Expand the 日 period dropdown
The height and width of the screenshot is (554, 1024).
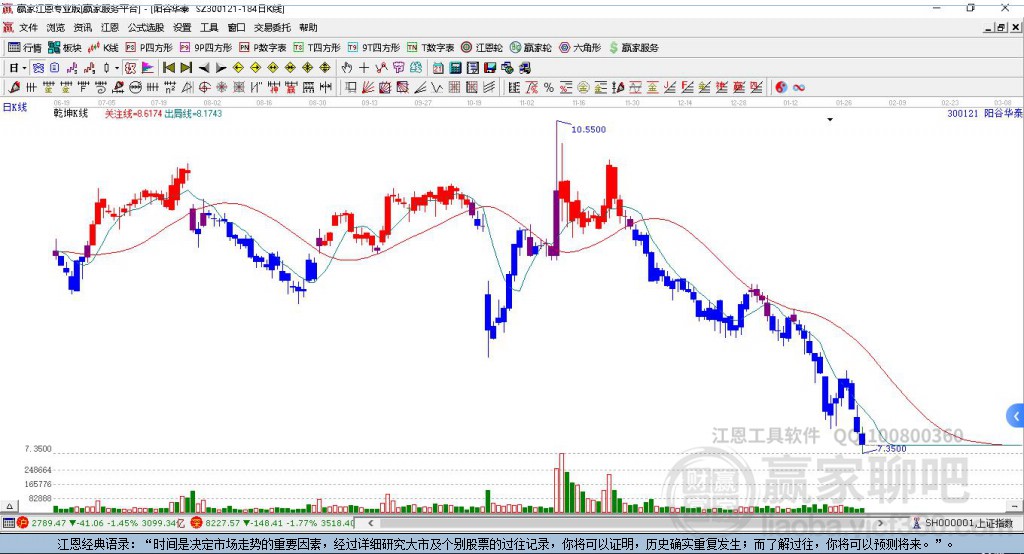click(24, 68)
